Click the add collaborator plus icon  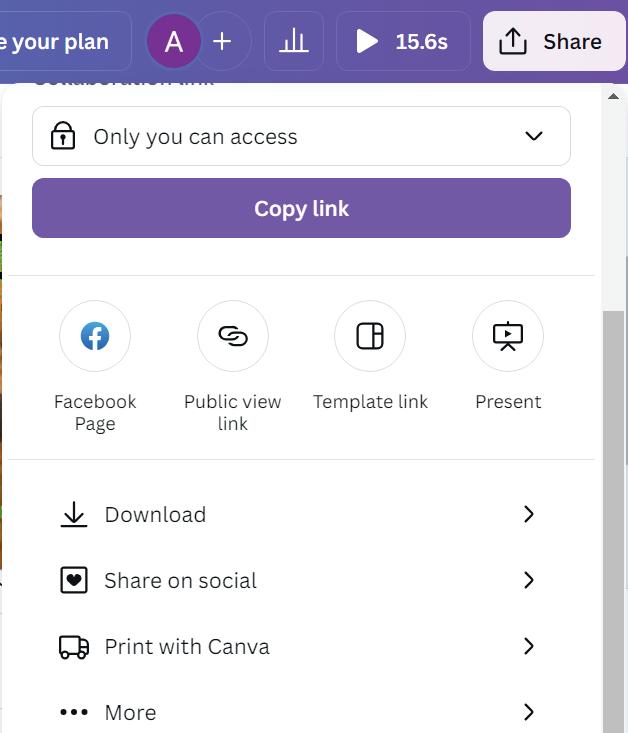pyautogui.click(x=223, y=41)
